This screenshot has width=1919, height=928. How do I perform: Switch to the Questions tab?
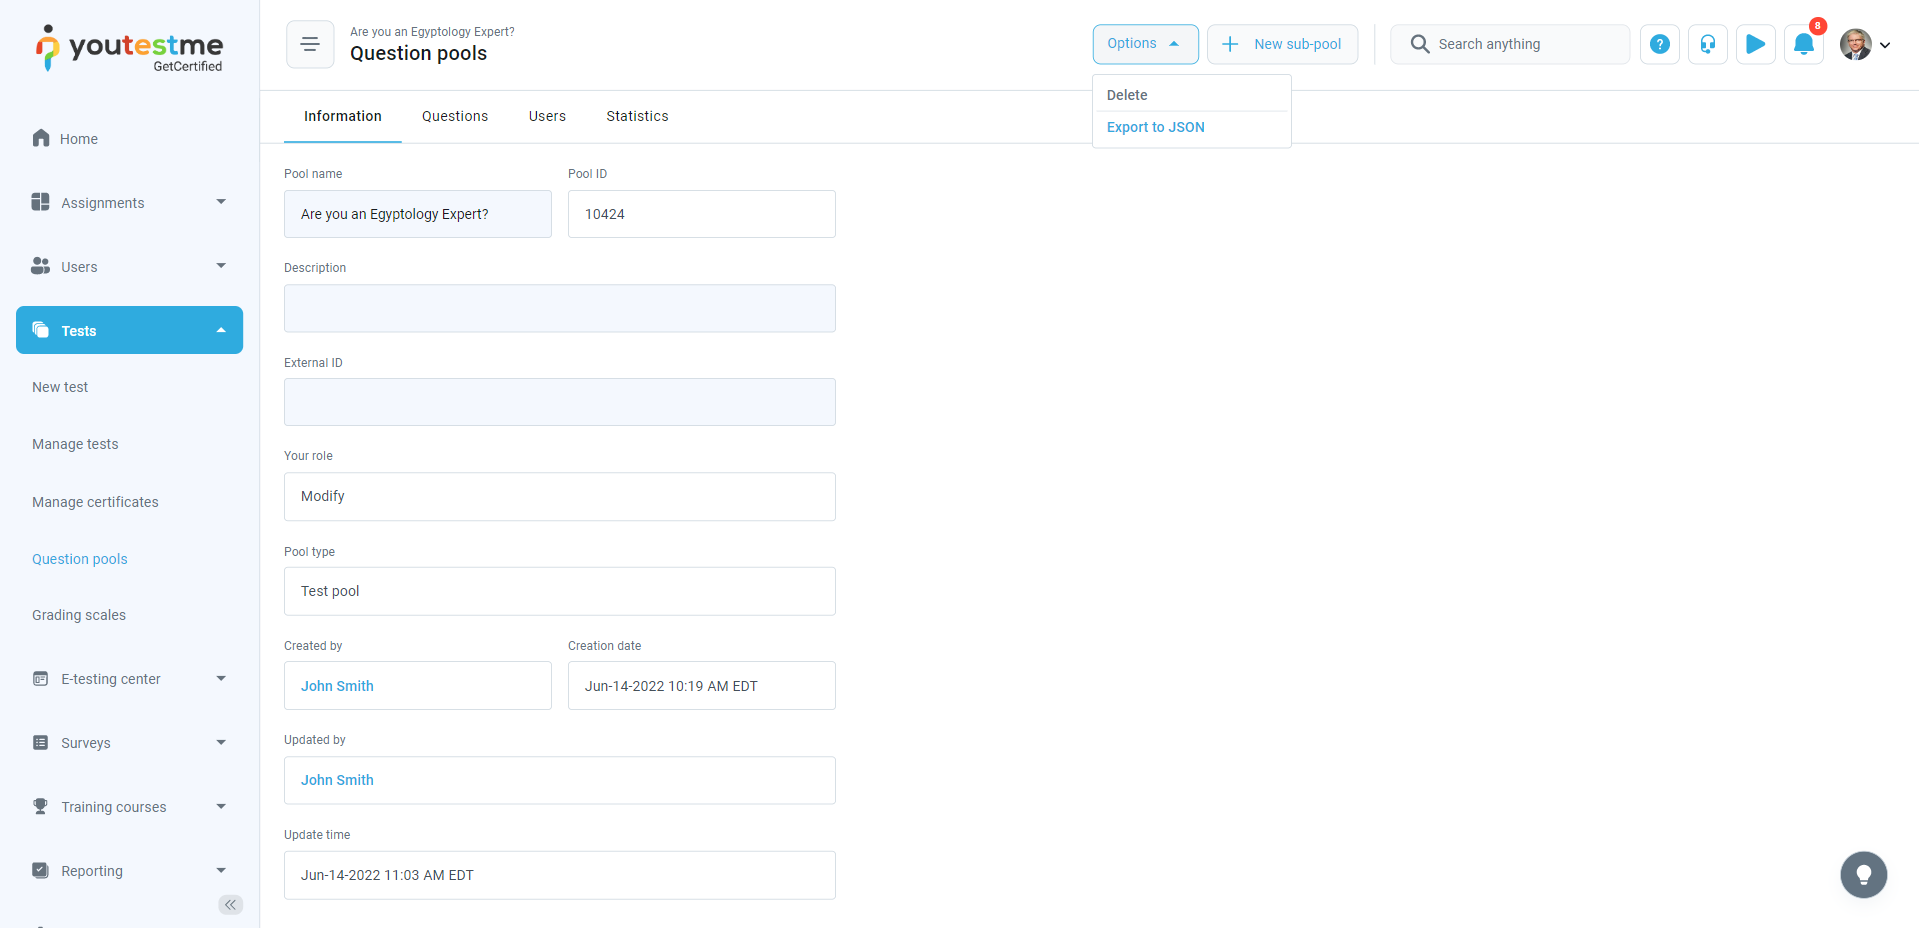click(455, 116)
